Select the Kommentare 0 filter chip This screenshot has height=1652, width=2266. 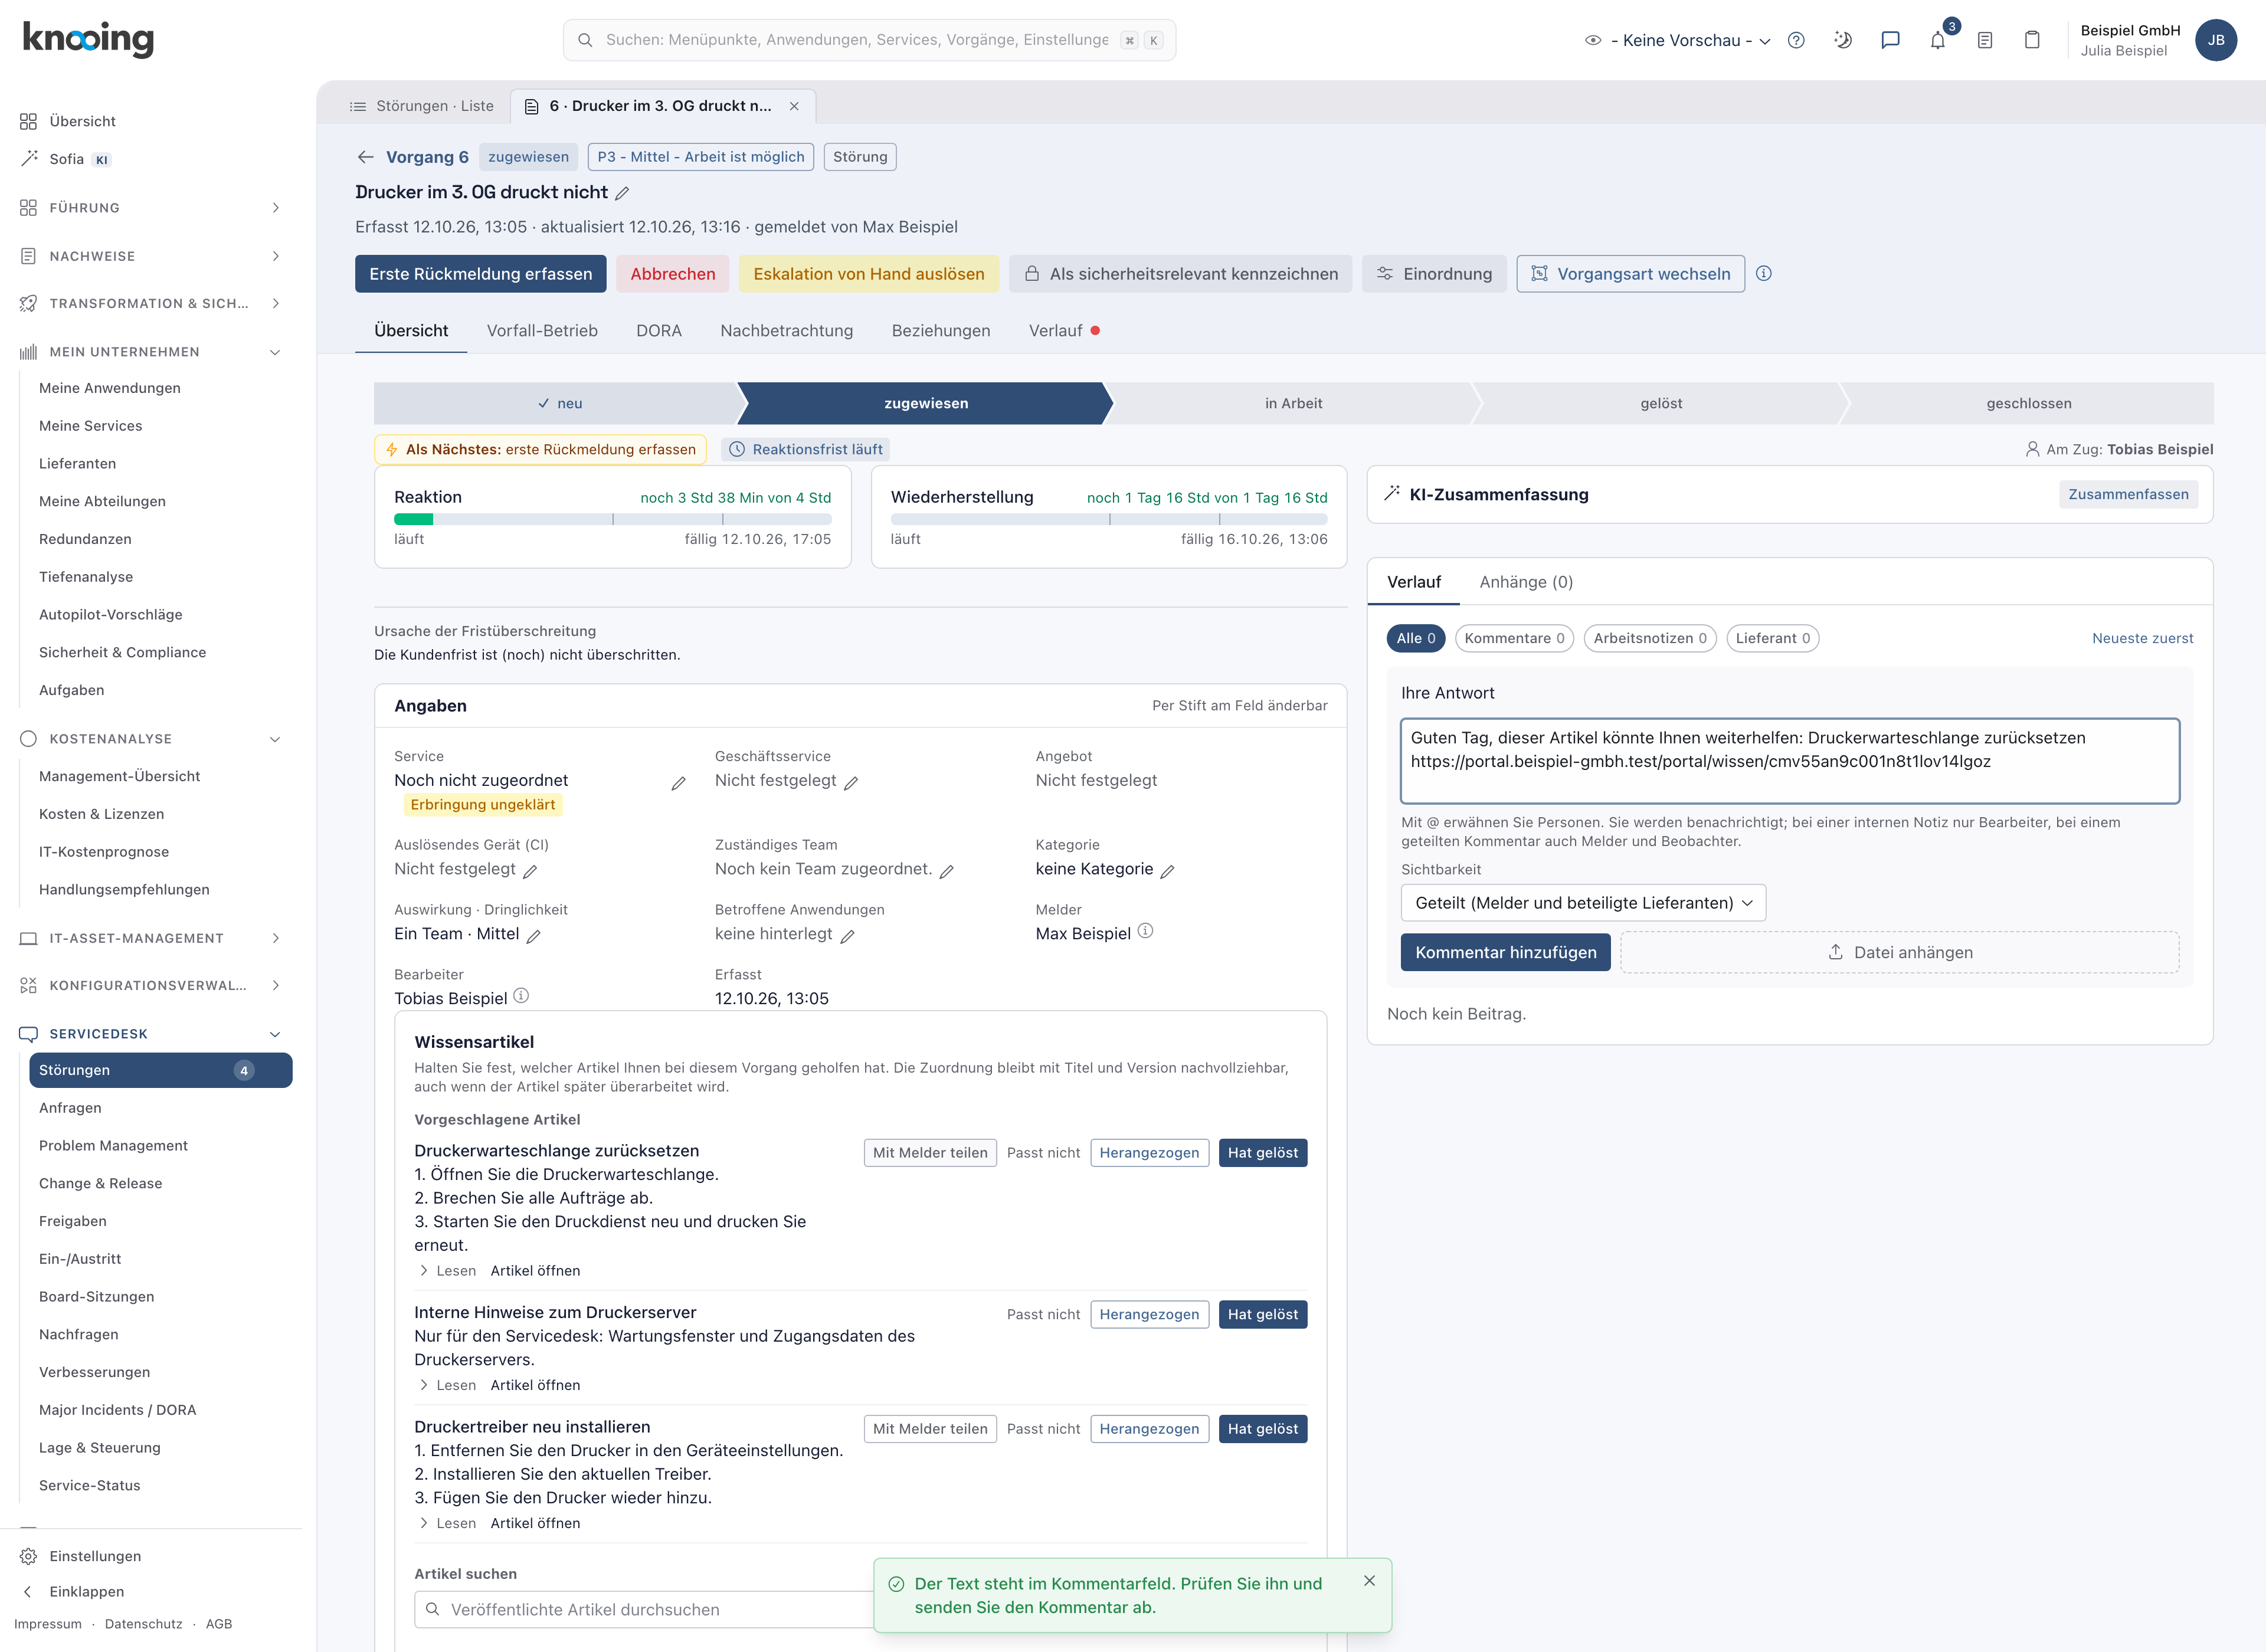pyautogui.click(x=1514, y=638)
